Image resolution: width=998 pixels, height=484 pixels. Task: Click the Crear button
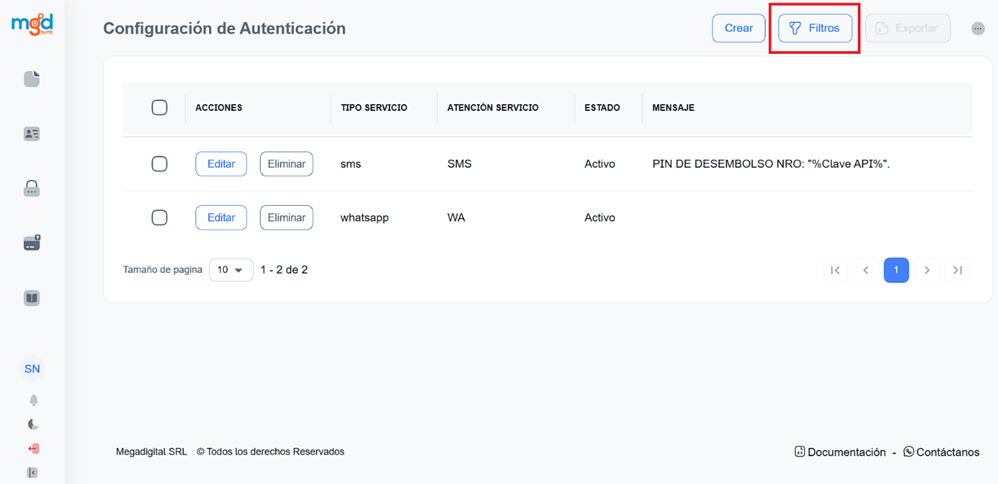click(738, 28)
